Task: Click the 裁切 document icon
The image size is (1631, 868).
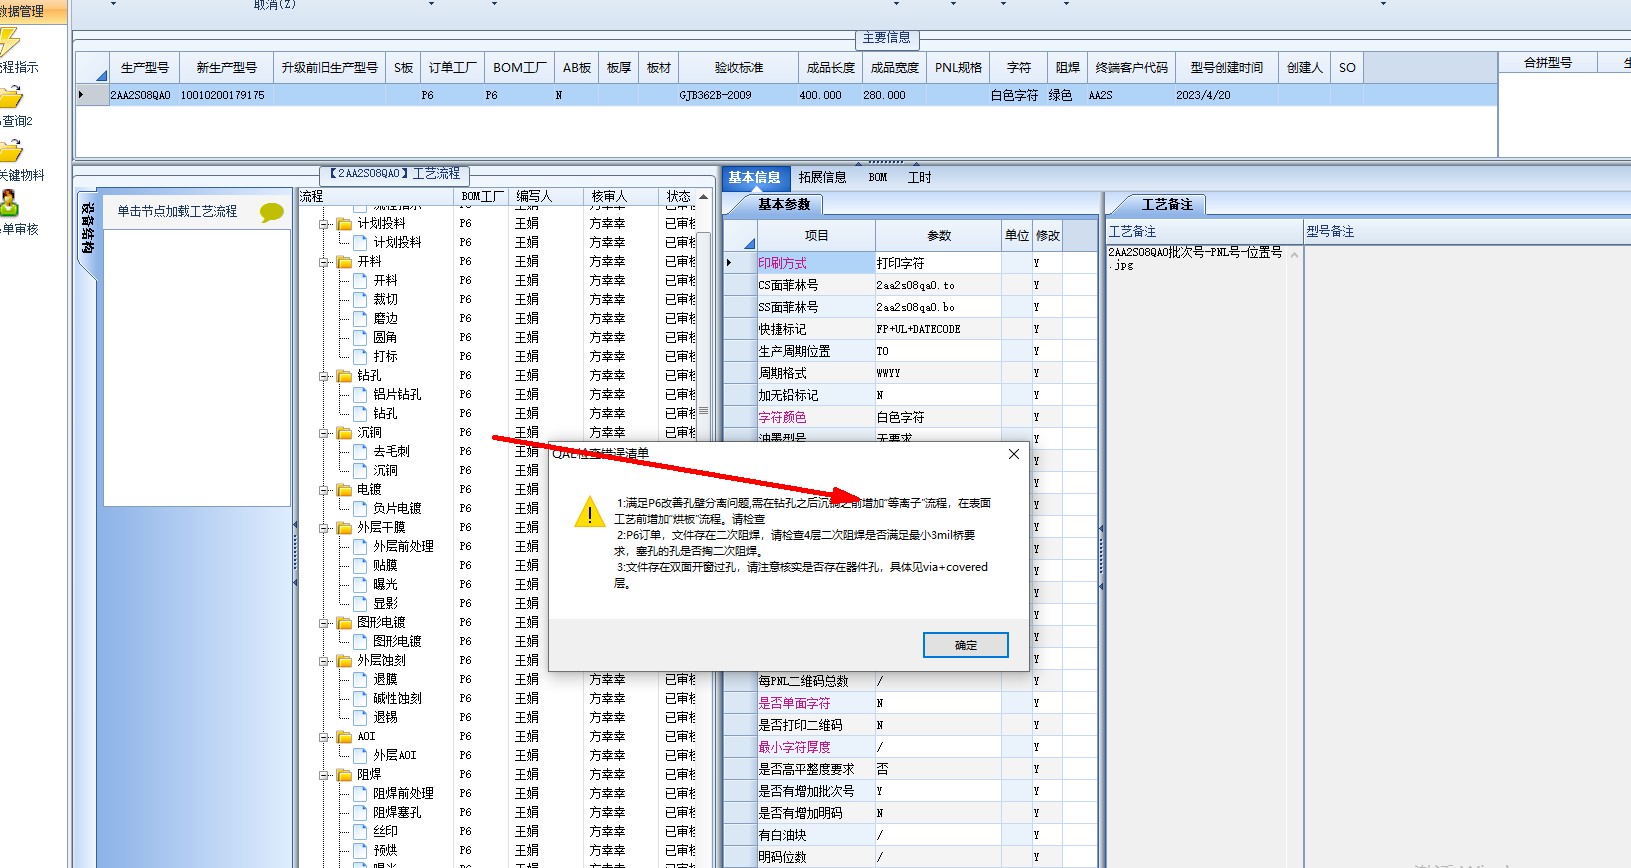Action: 361,300
